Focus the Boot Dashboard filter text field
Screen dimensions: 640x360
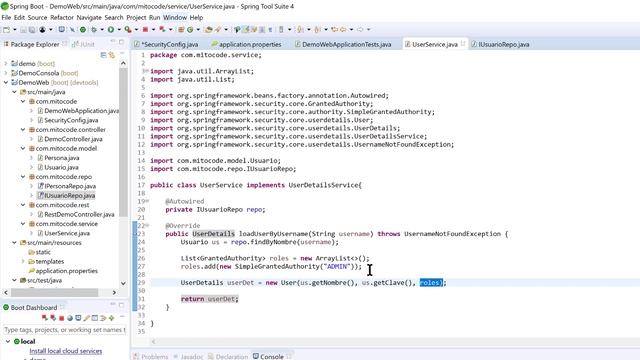click(x=64, y=330)
